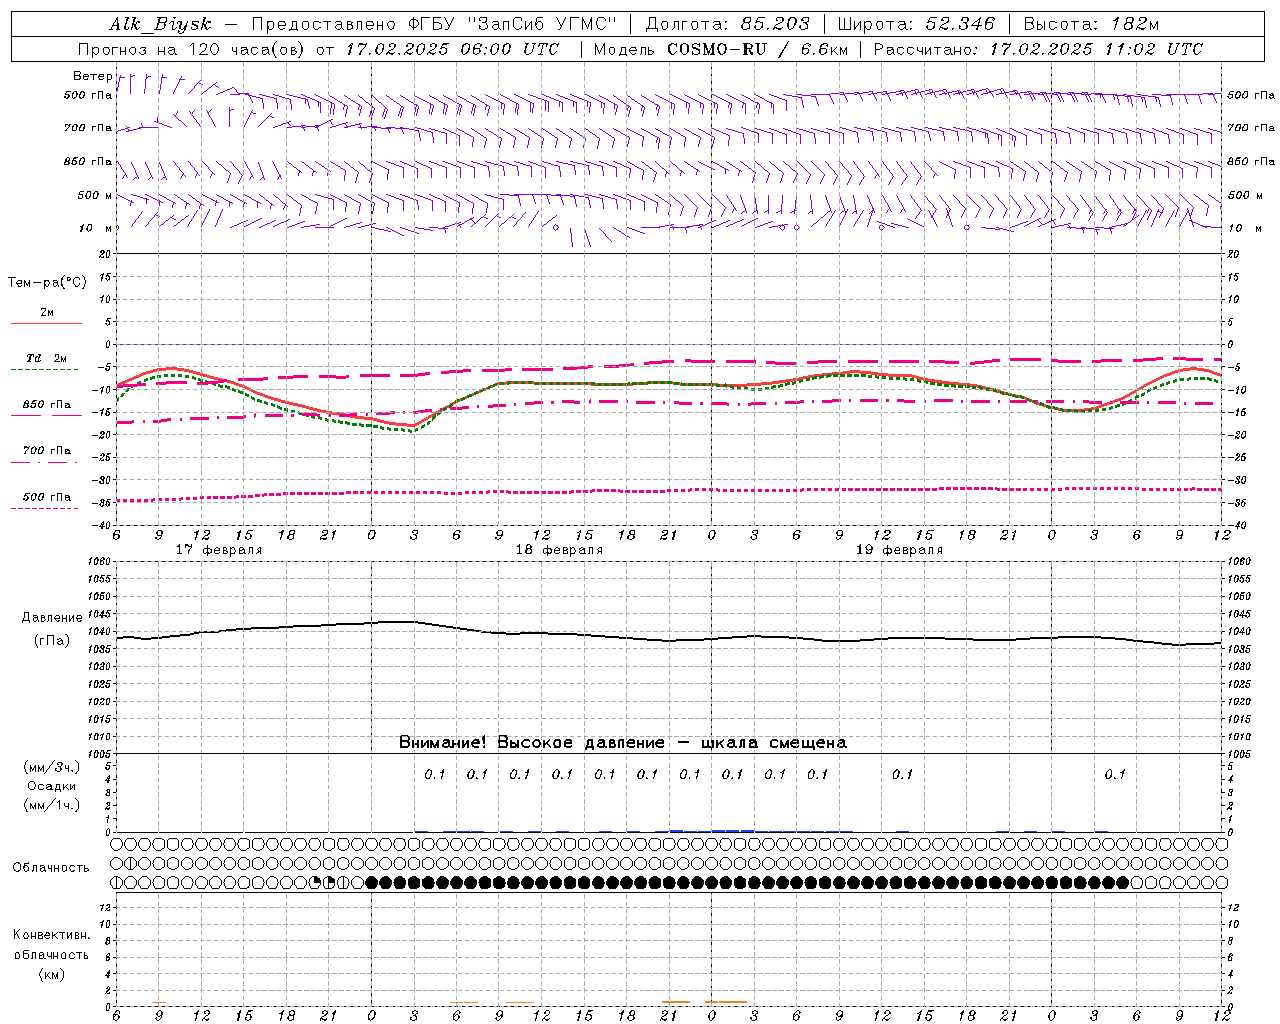This screenshot has width=1280, height=1024.
Task: Select the '(мм/1ч.)' units label
Action: [52, 805]
